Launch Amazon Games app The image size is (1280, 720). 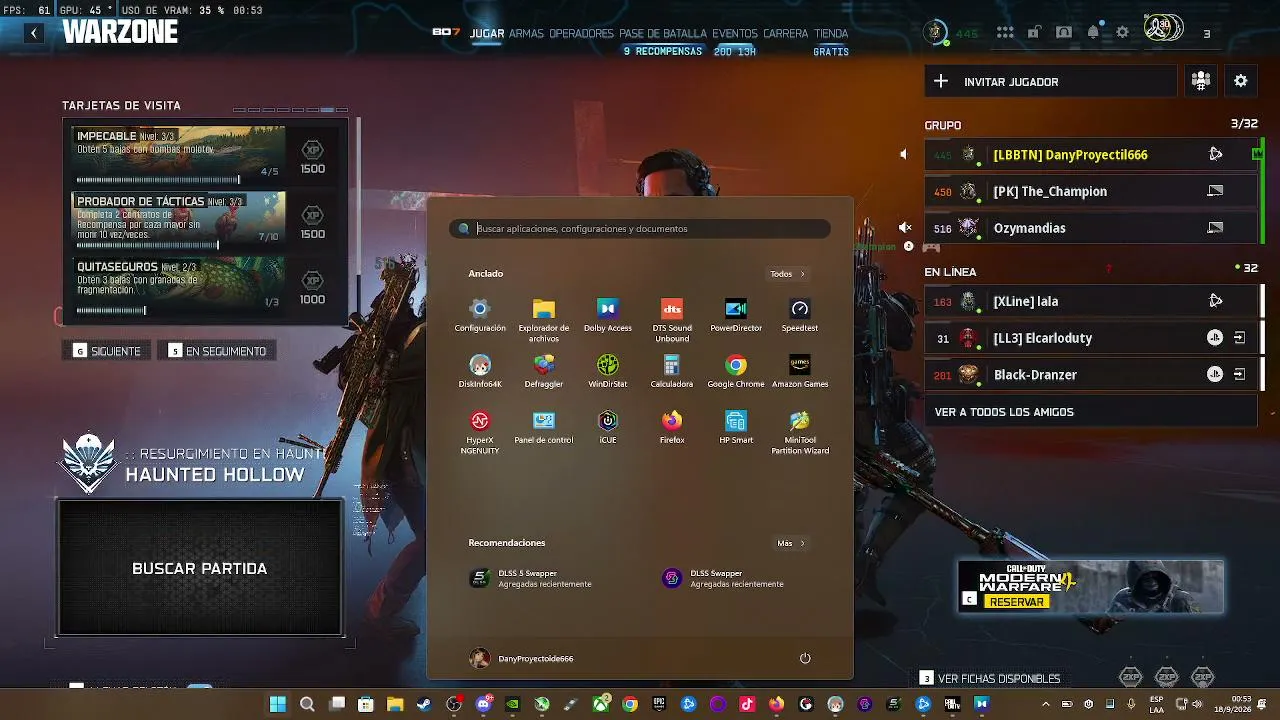pyautogui.click(x=800, y=371)
